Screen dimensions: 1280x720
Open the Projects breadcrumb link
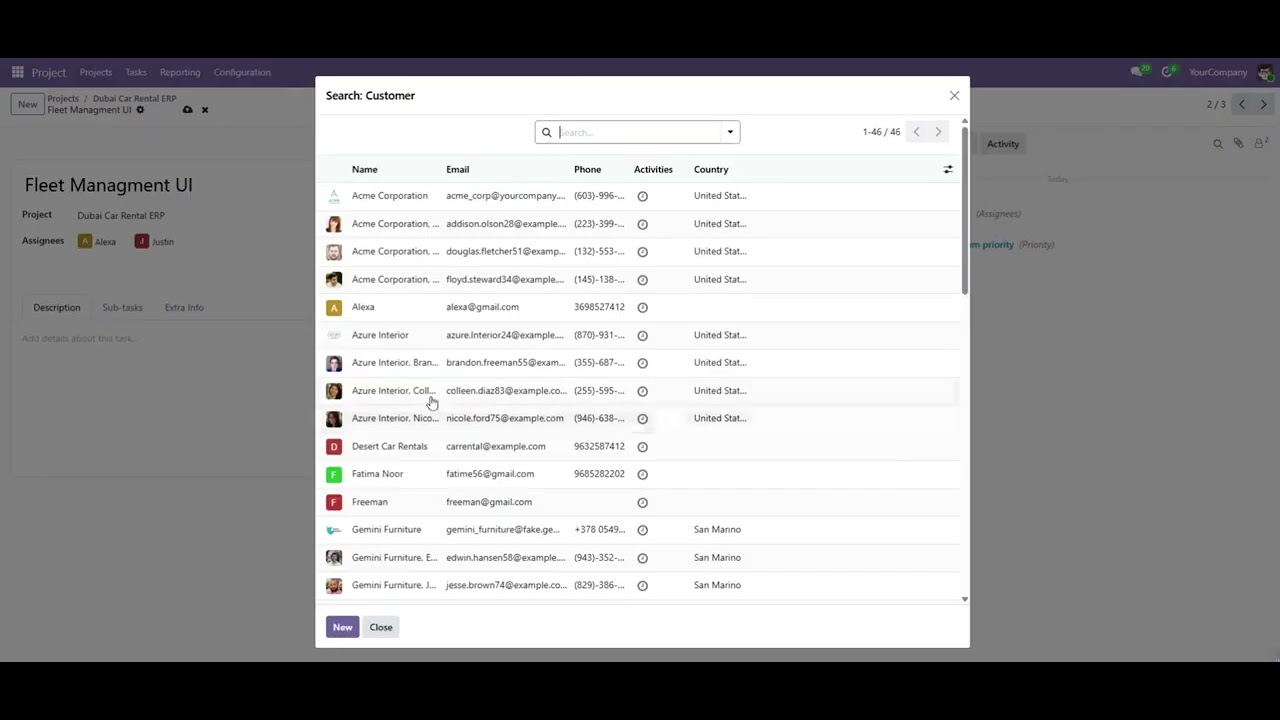[x=63, y=99]
